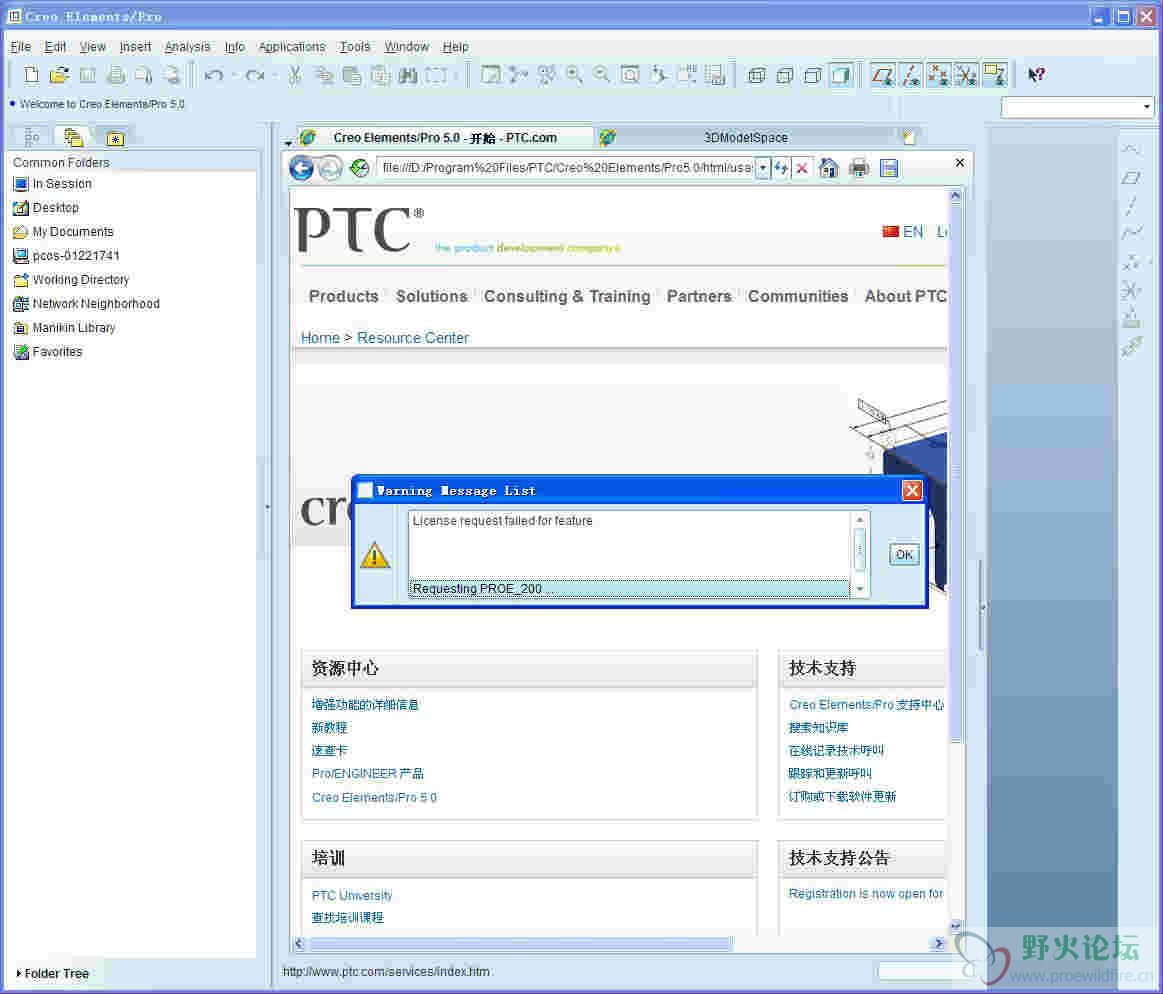
Task: Select the Manikin Library folder
Action: click(x=65, y=328)
